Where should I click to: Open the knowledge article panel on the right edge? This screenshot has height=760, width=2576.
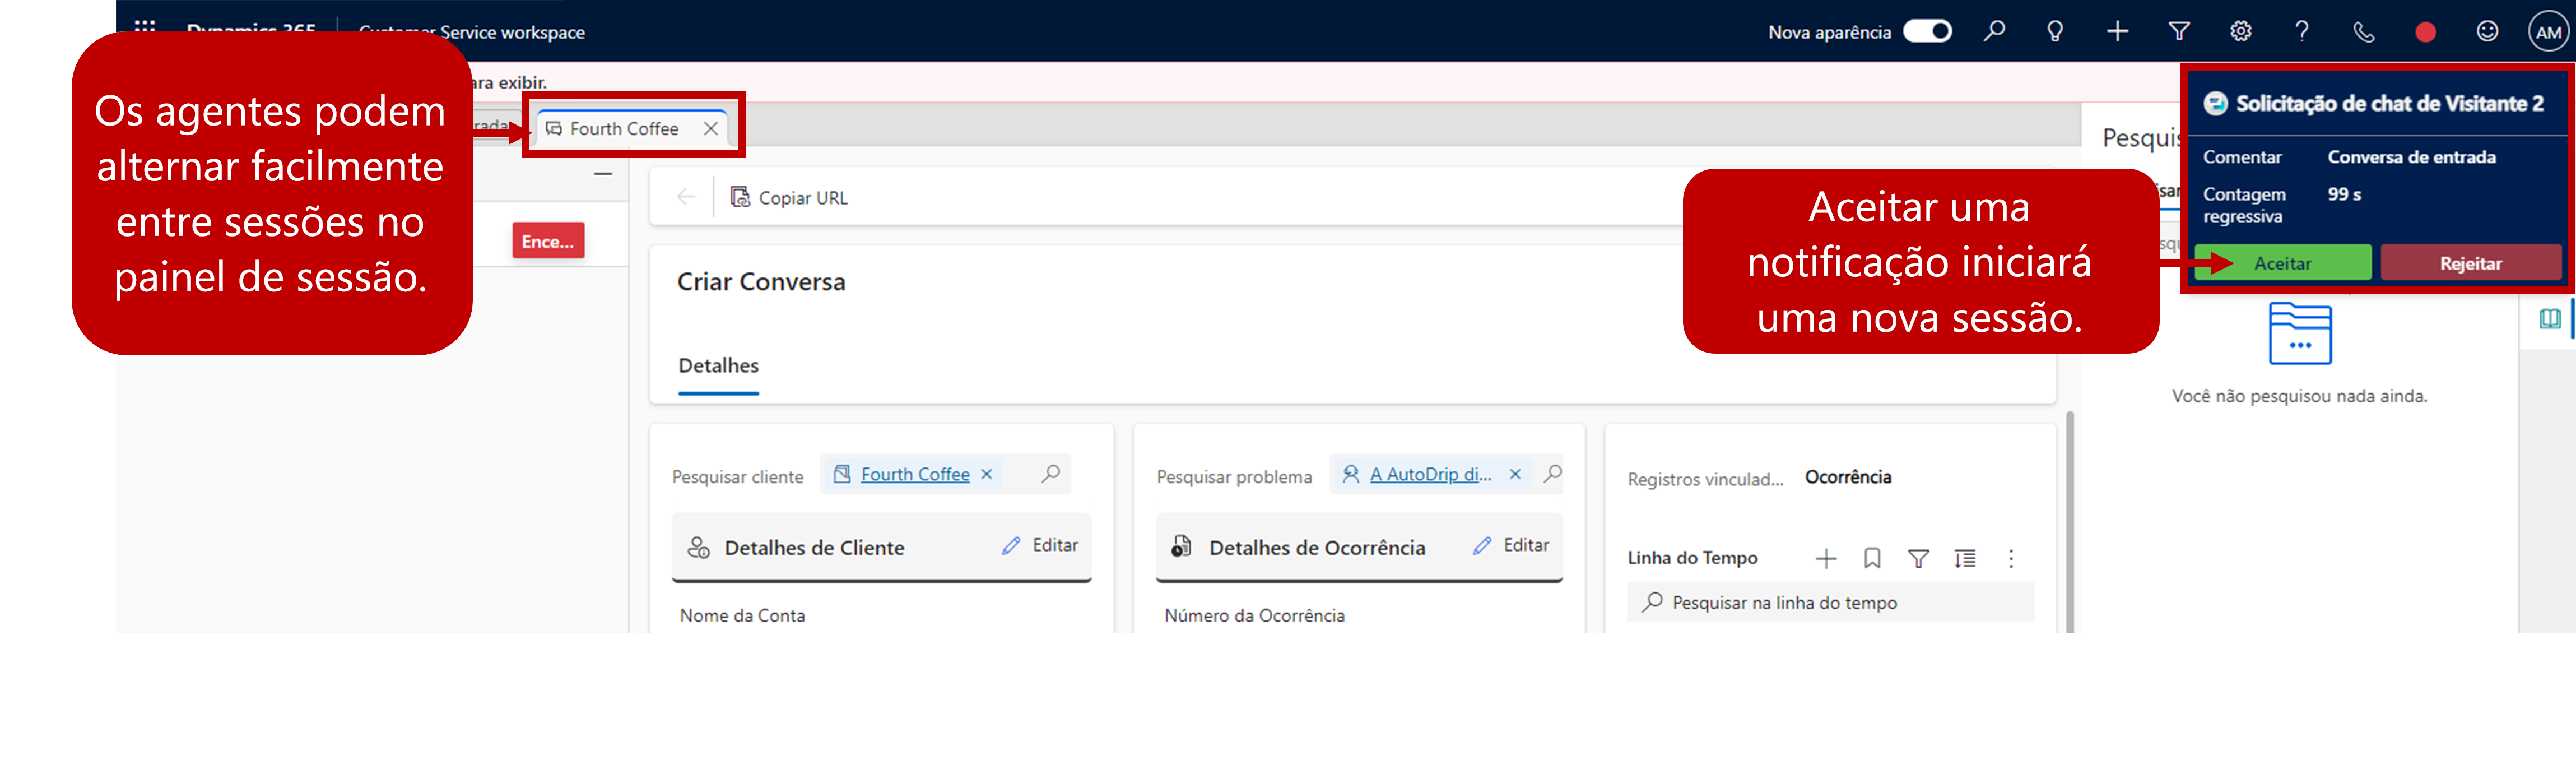(x=2551, y=318)
